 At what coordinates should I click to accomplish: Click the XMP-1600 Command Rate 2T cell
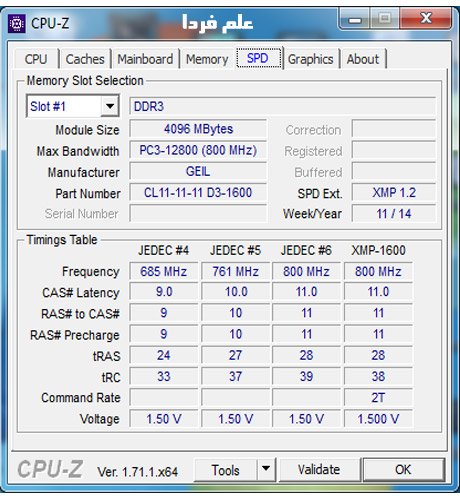[378, 398]
